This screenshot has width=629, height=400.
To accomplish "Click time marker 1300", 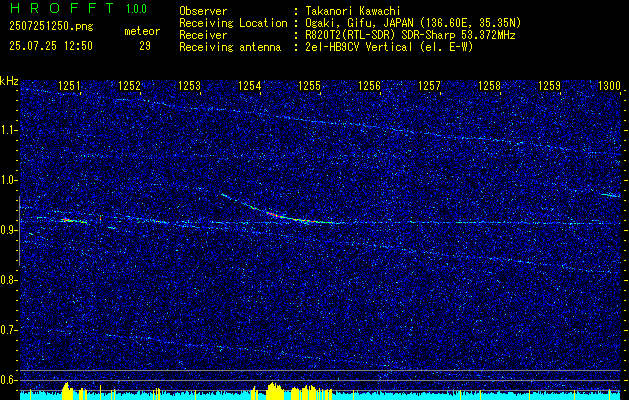I will 609,86.
